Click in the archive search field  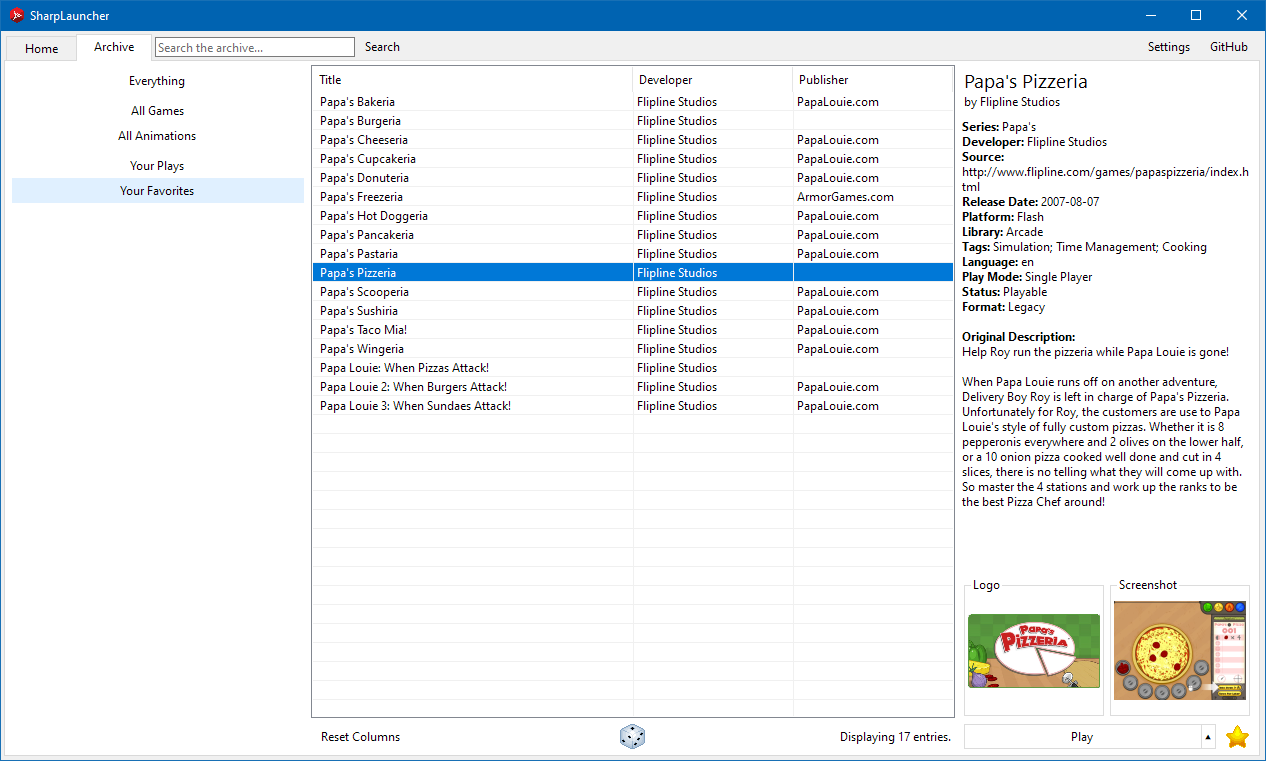(255, 47)
